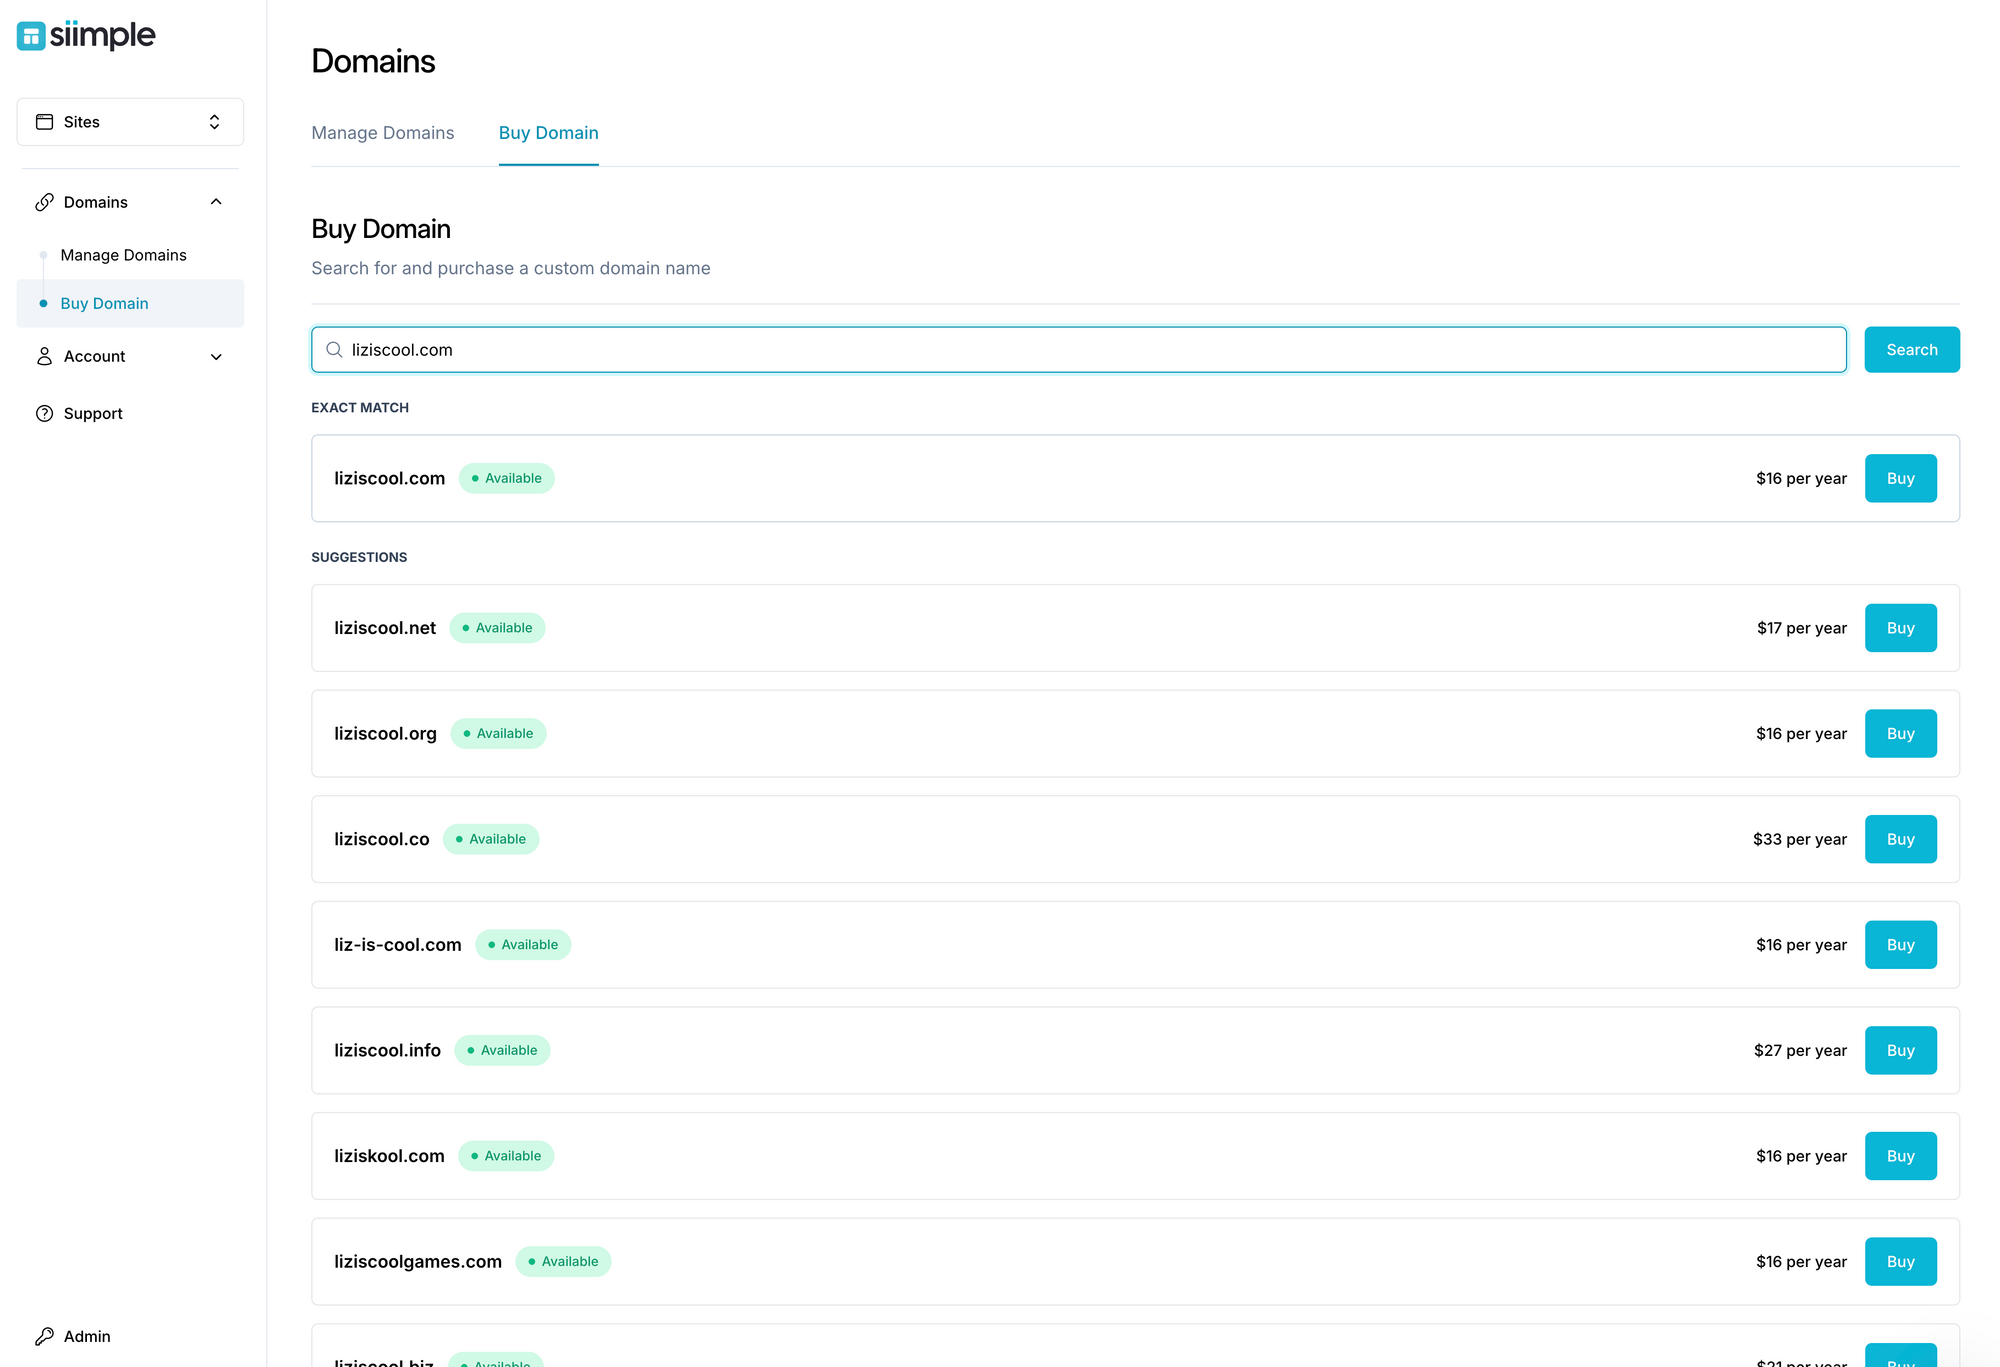Click the $17 per year price
The width and height of the screenshot is (2000, 1367).
coord(1801,628)
